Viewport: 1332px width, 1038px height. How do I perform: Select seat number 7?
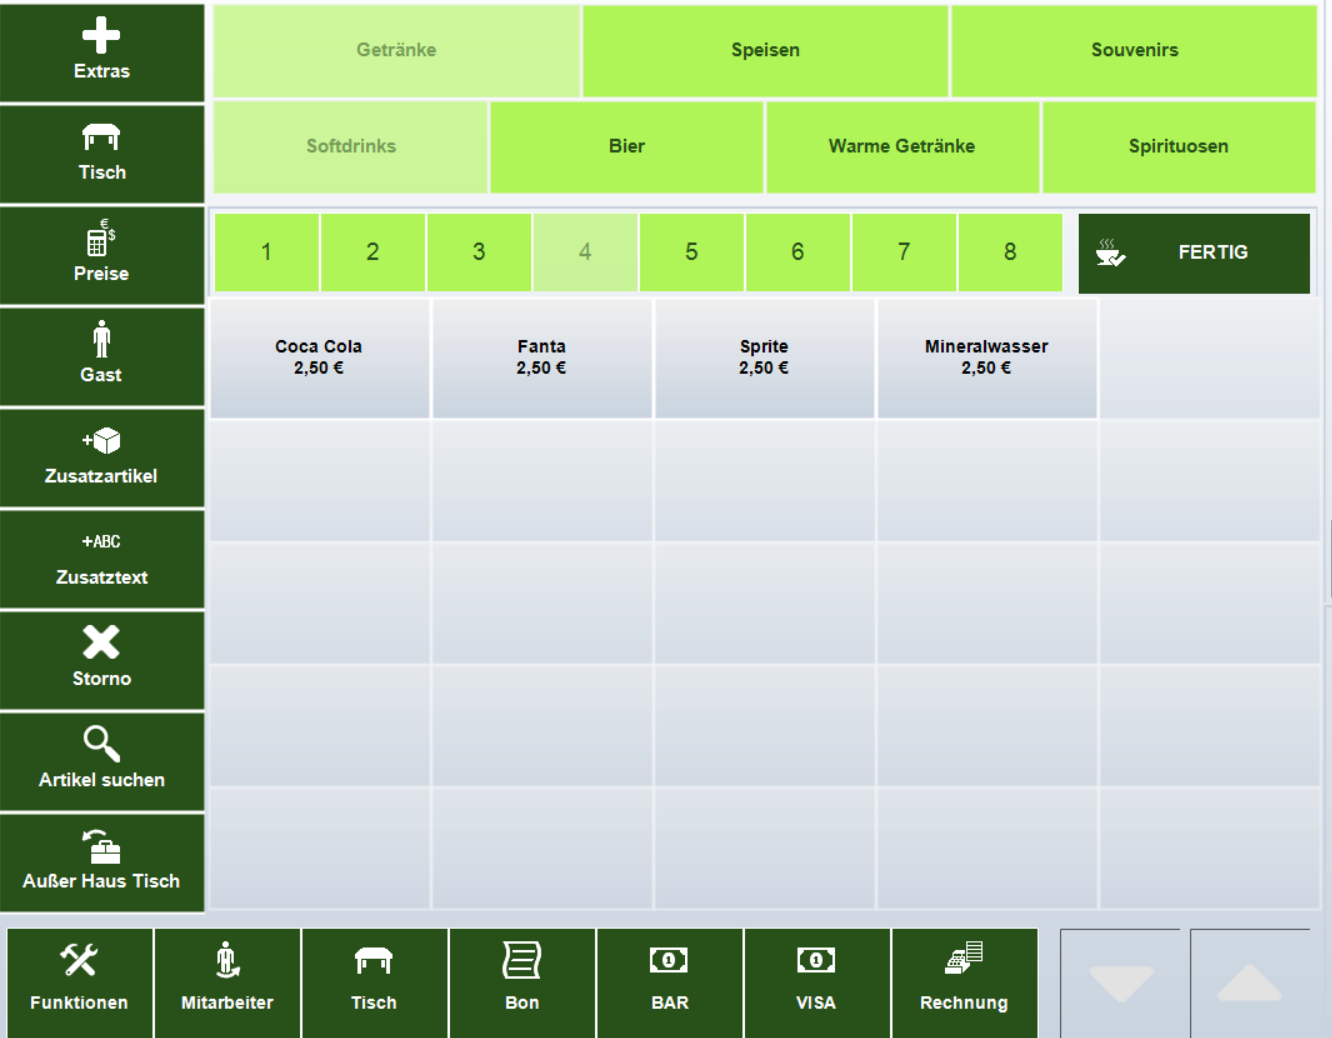[x=904, y=252]
